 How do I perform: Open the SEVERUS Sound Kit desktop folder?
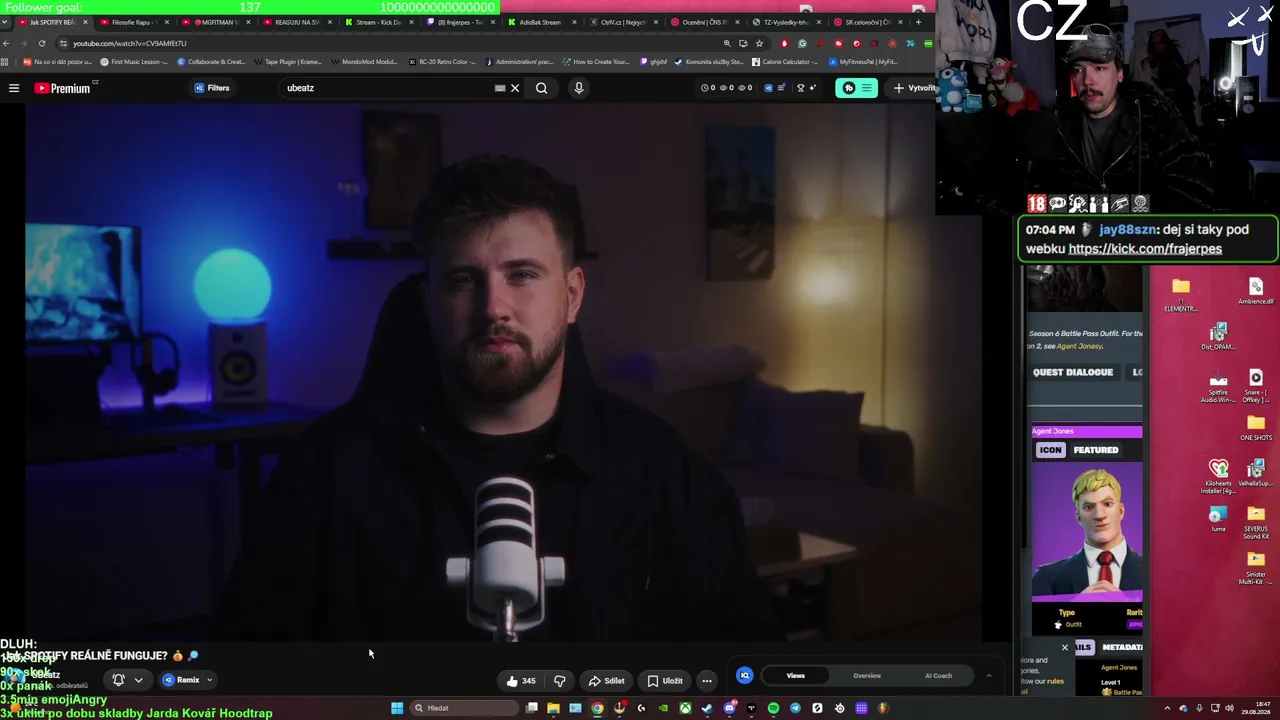point(1256,522)
